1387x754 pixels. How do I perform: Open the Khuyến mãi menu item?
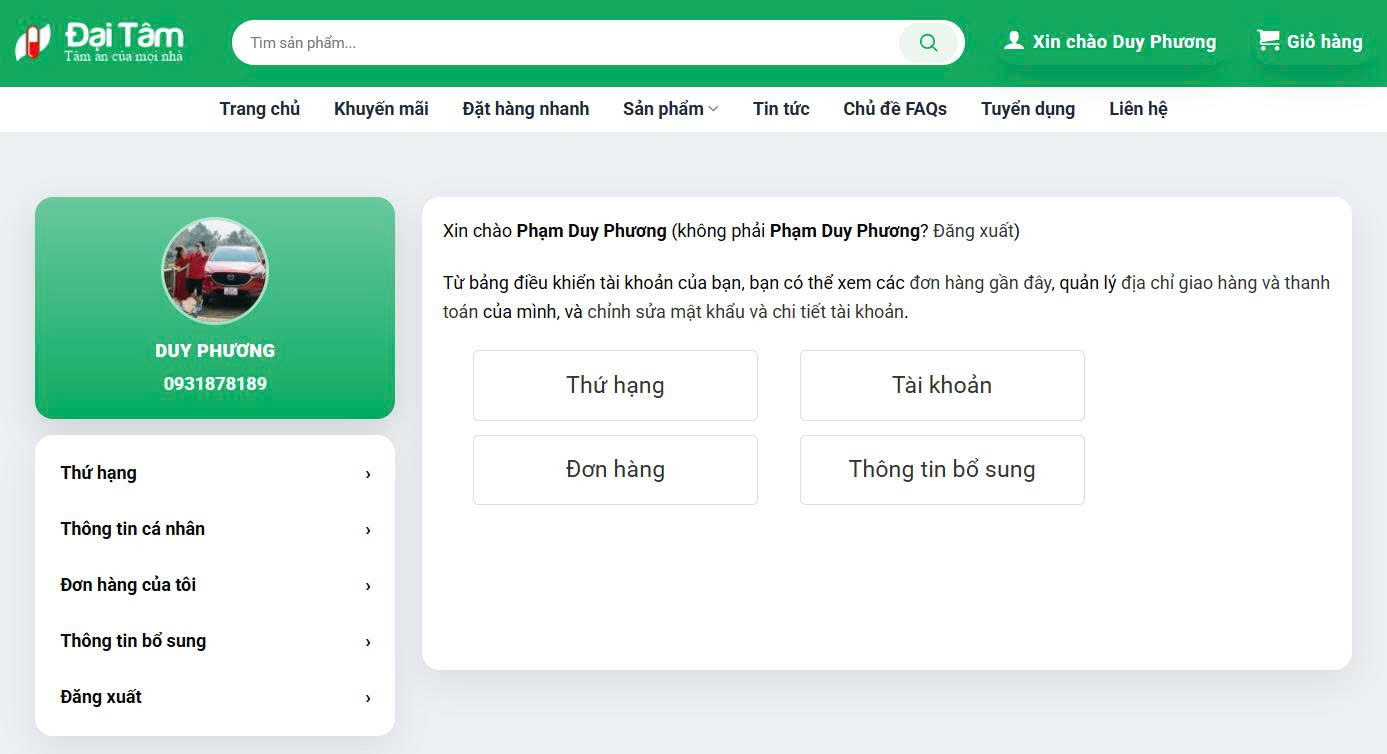click(x=381, y=109)
